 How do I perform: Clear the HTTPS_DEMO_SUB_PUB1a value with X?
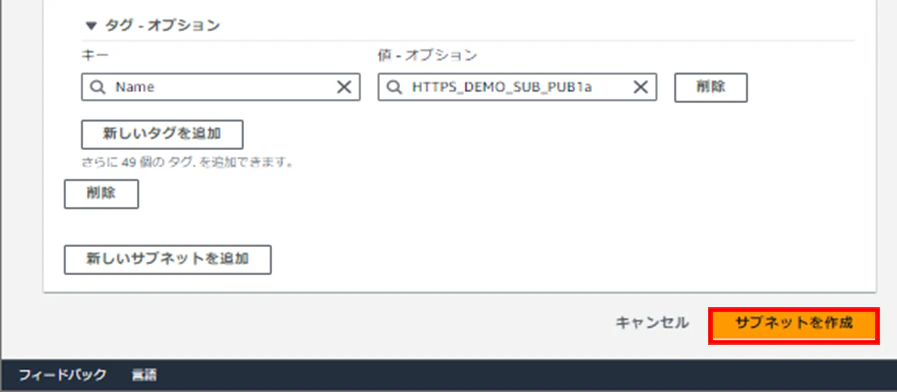[x=640, y=87]
